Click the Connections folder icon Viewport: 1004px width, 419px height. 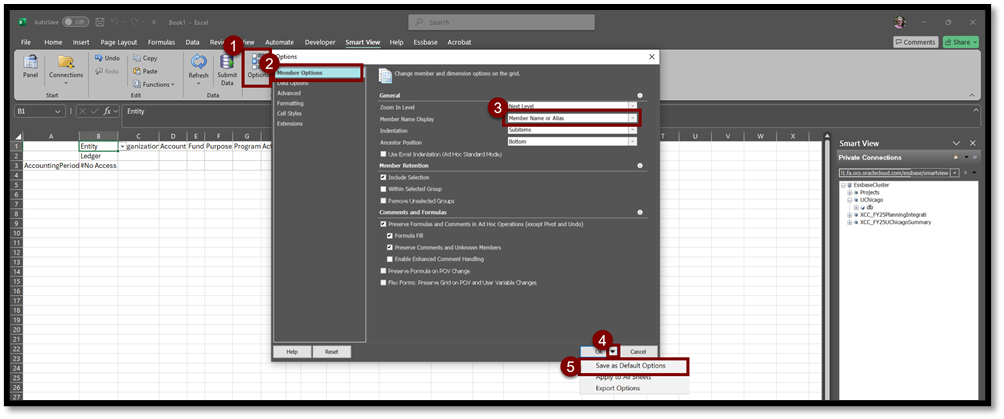pyautogui.click(x=66, y=63)
